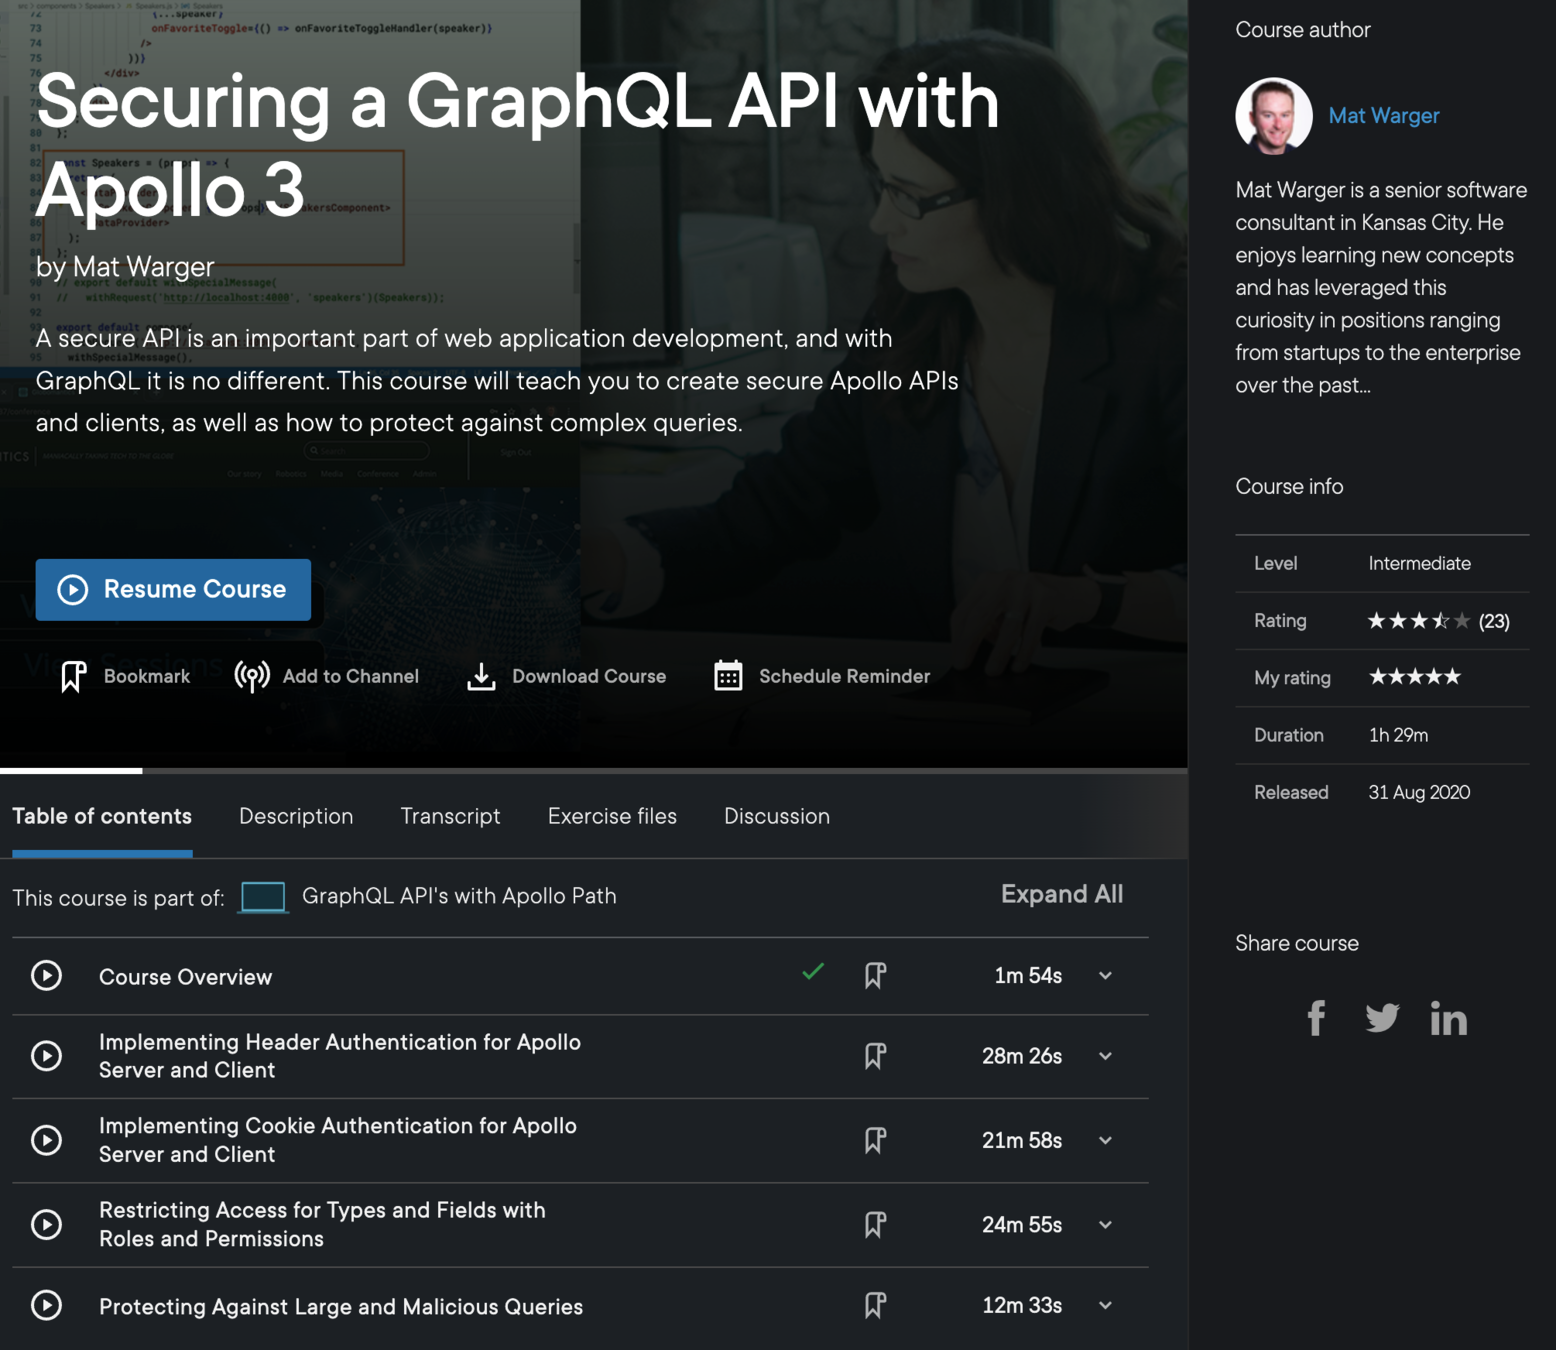Click the Course Overview title text
Screen dimensions: 1556x1350
point(185,977)
